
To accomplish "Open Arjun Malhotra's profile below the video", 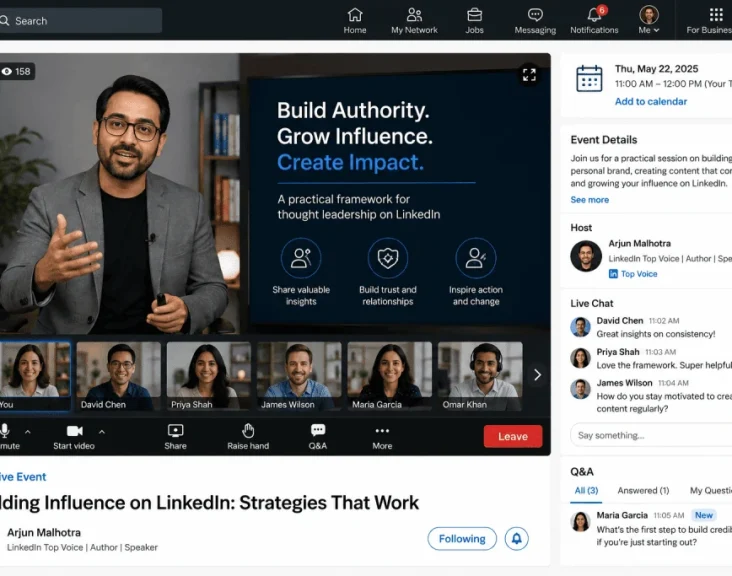I will [x=44, y=533].
